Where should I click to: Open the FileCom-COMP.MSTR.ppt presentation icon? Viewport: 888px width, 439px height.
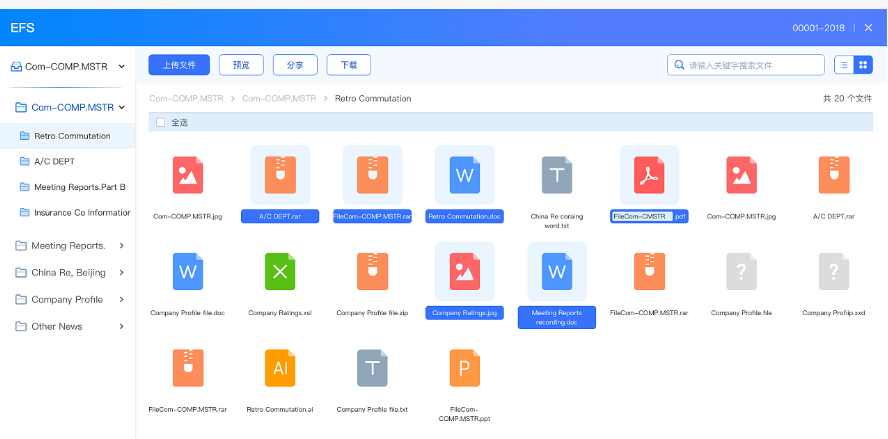click(465, 368)
